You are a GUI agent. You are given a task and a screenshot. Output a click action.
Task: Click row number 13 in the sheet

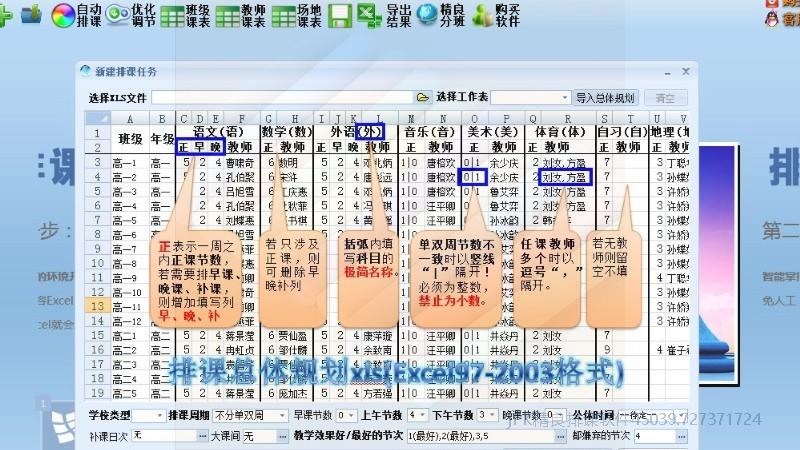[97, 306]
